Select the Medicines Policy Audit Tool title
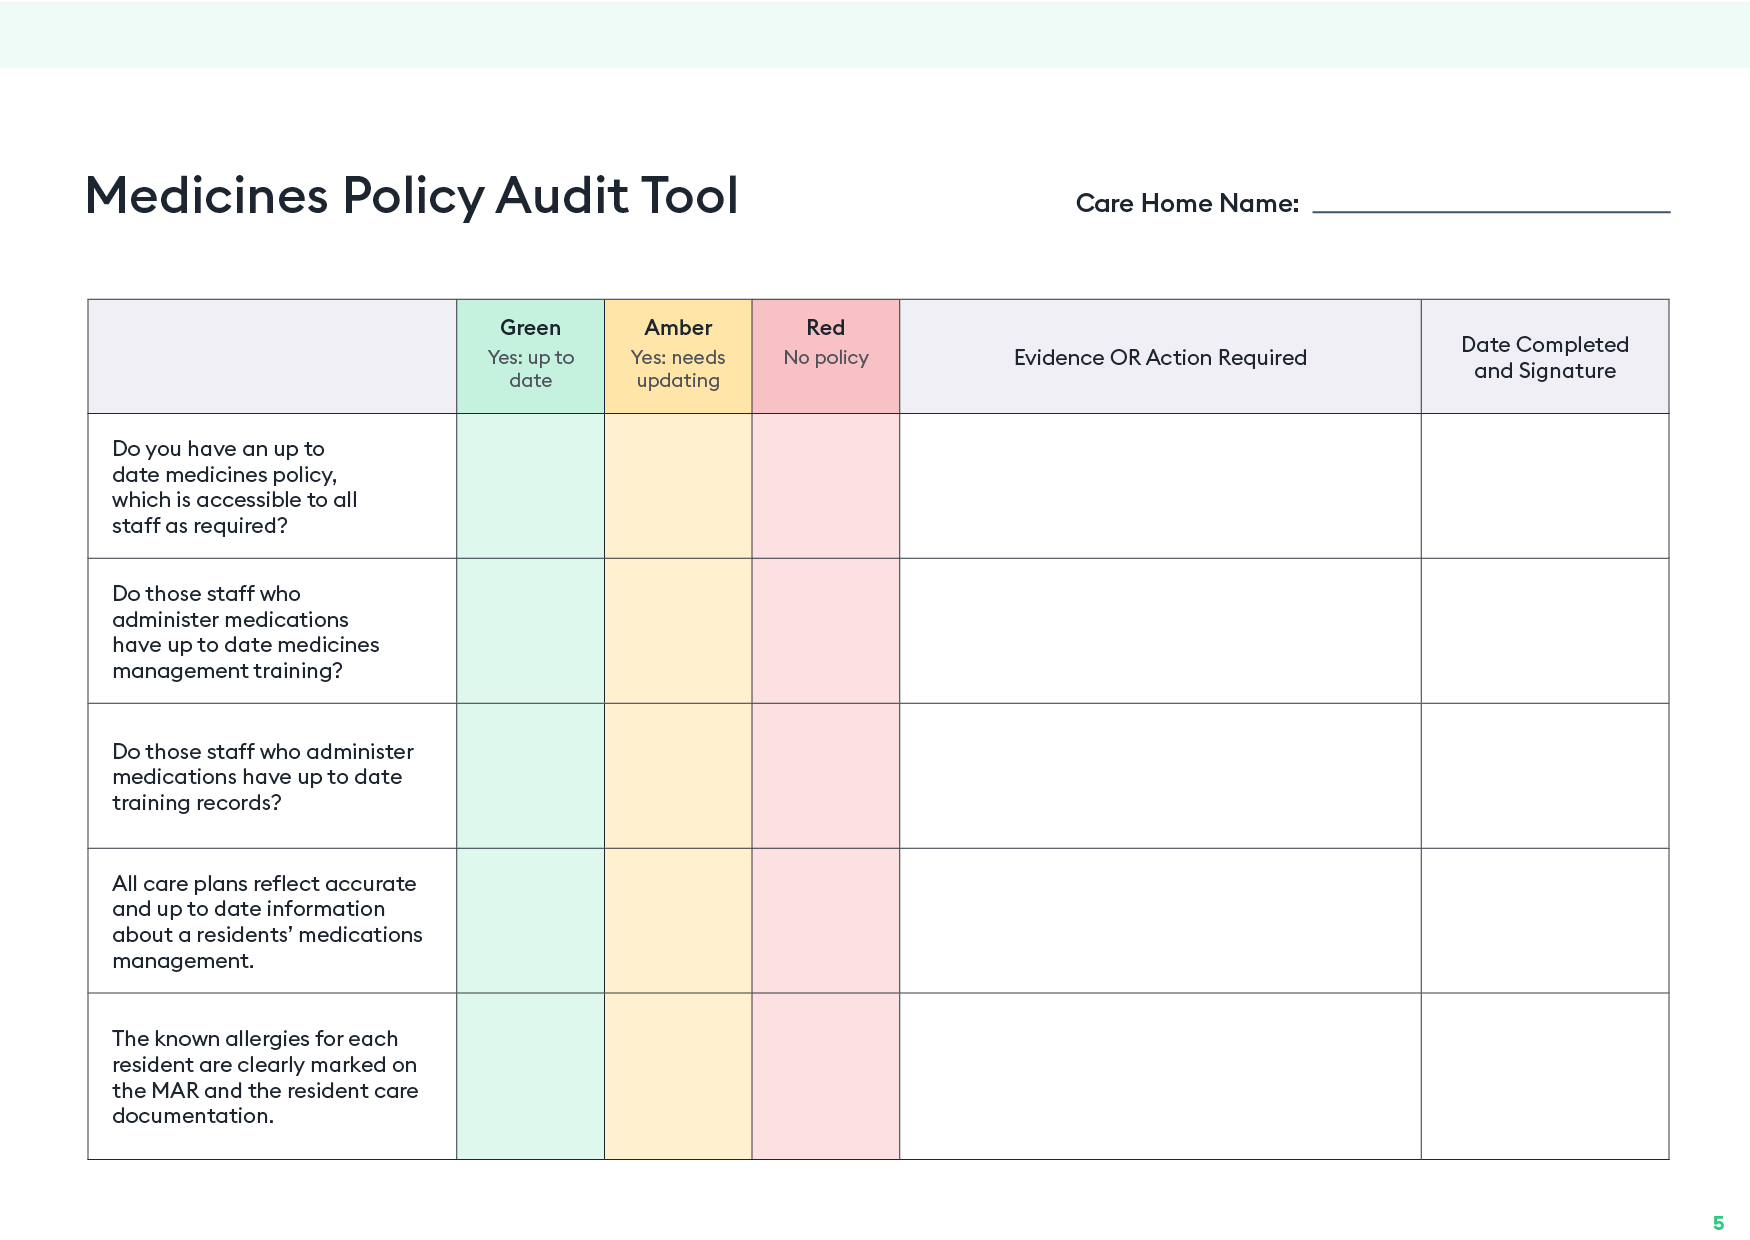 [x=411, y=196]
